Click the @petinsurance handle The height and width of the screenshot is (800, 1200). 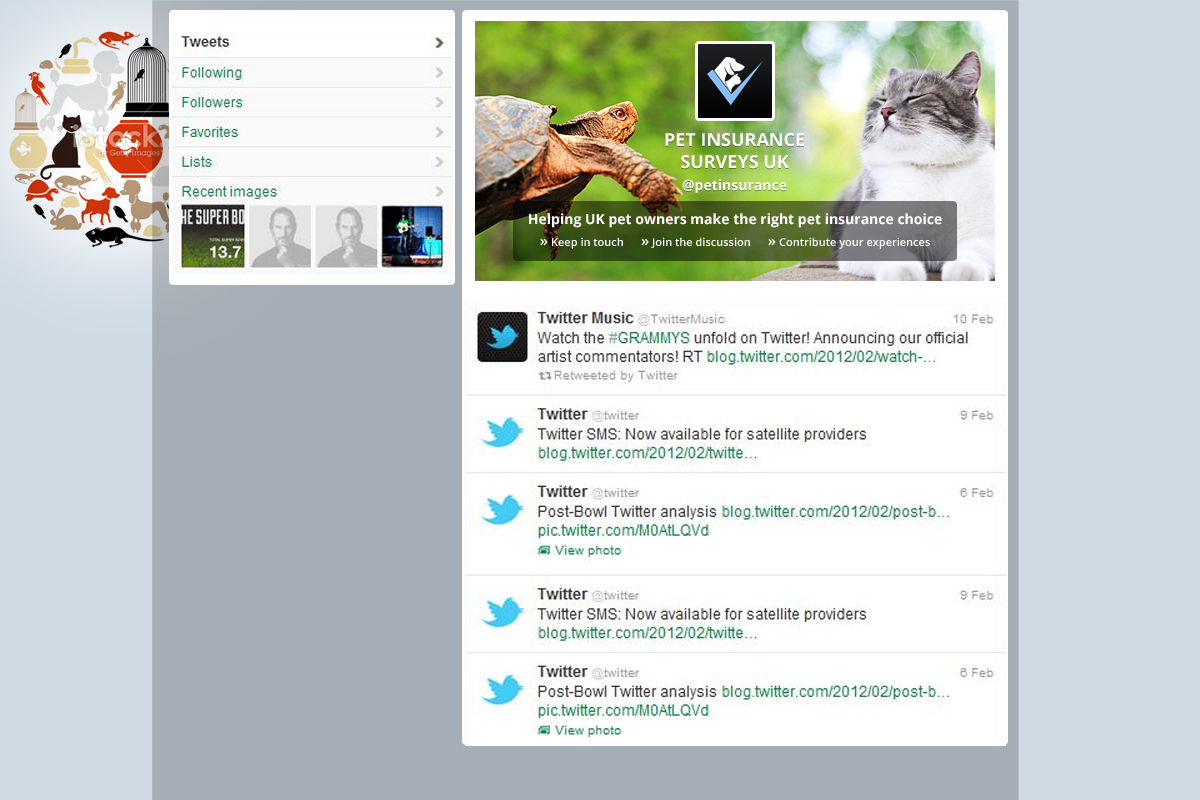pyautogui.click(x=735, y=185)
